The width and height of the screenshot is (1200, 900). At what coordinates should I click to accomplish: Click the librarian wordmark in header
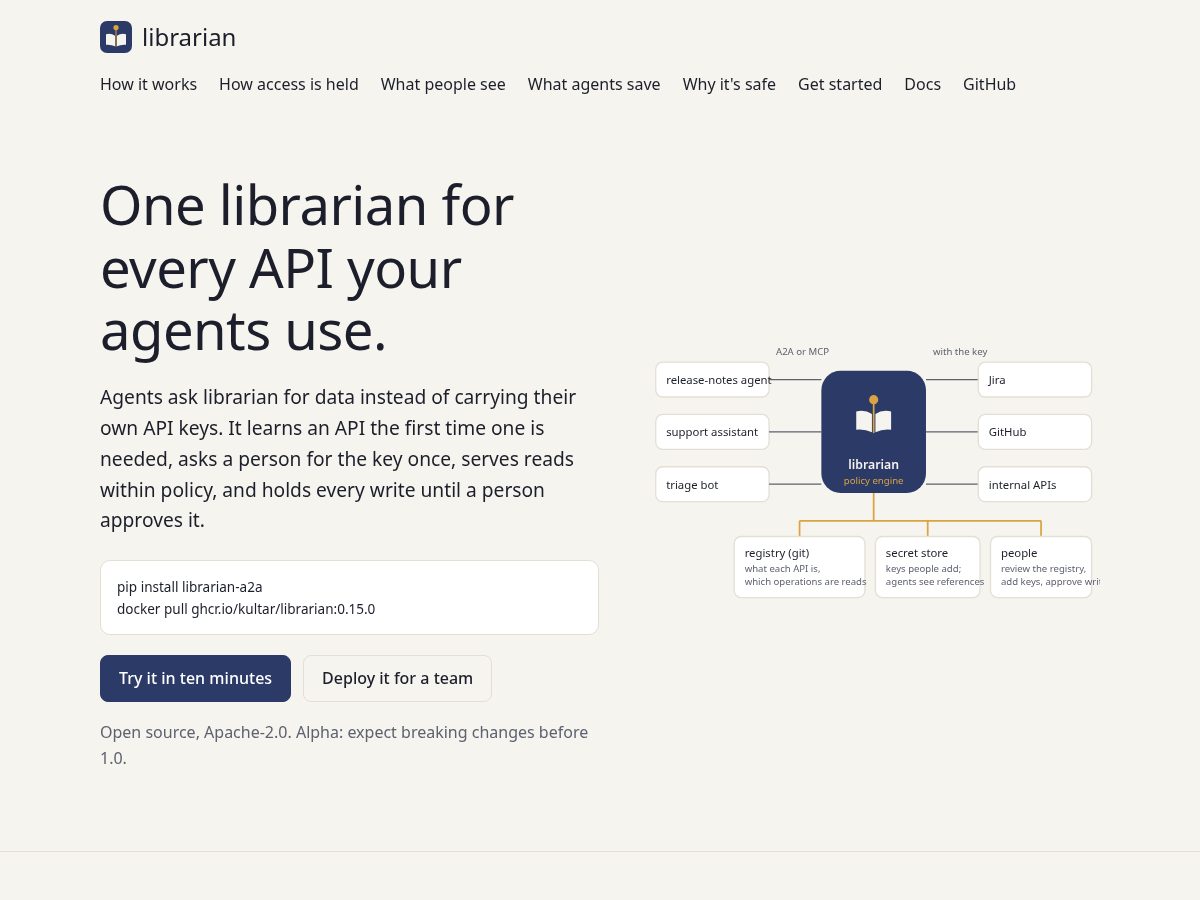pyautogui.click(x=189, y=38)
